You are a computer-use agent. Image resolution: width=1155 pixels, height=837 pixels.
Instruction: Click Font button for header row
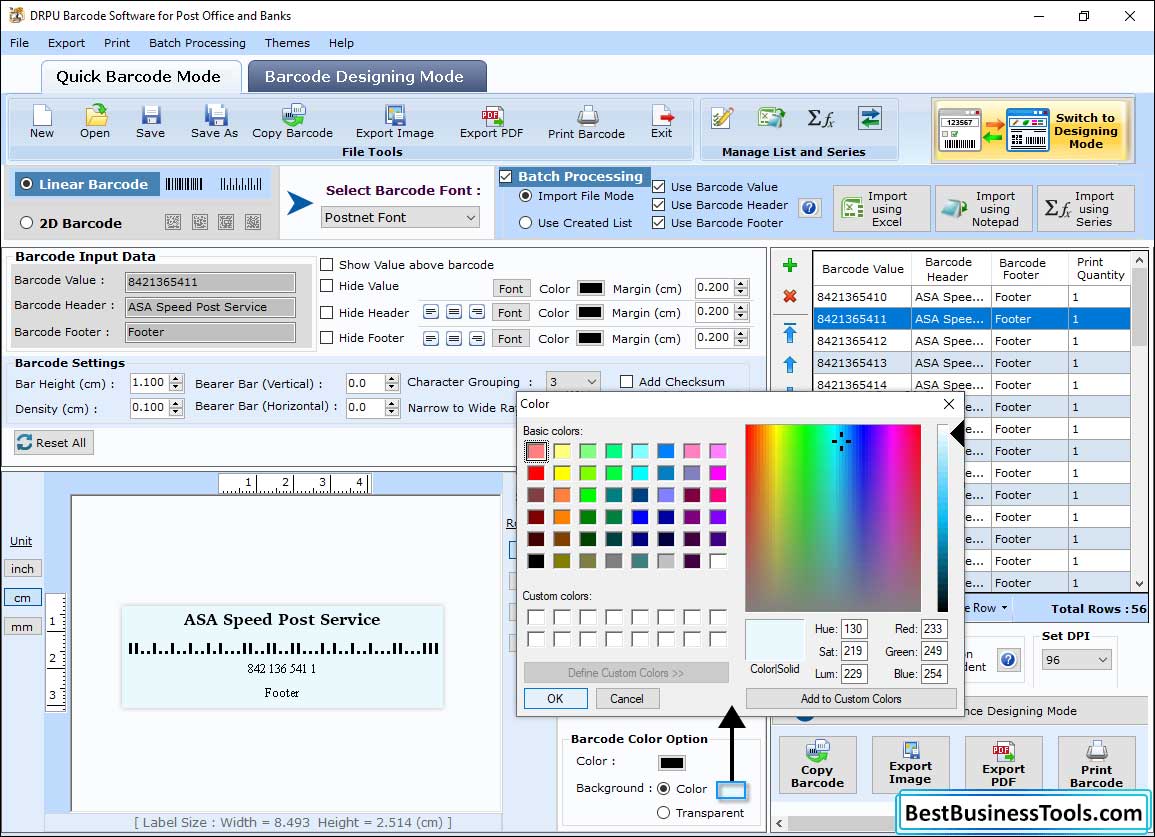510,312
